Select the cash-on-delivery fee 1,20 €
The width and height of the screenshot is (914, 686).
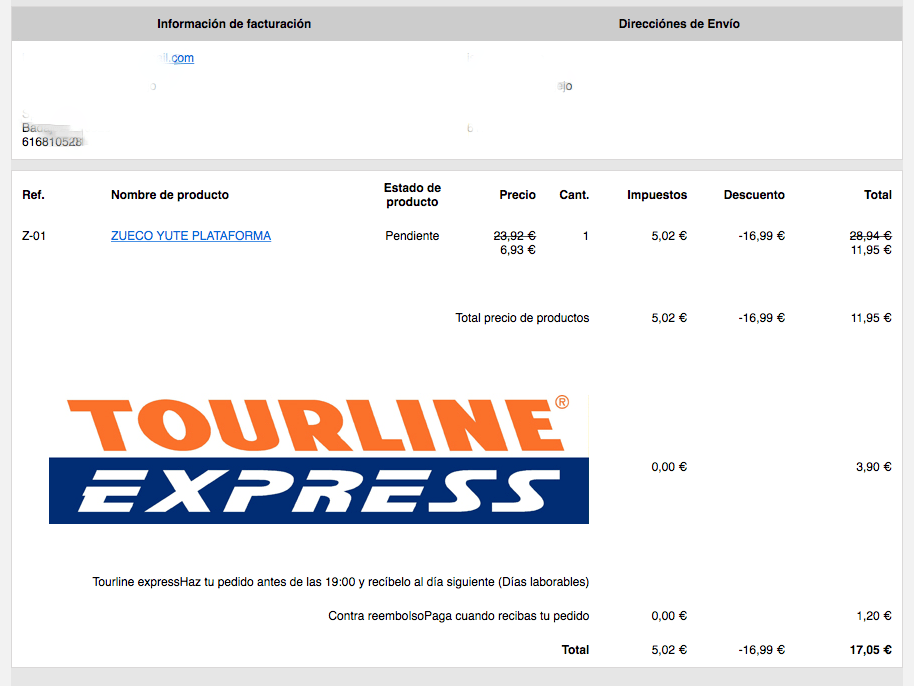click(x=874, y=615)
